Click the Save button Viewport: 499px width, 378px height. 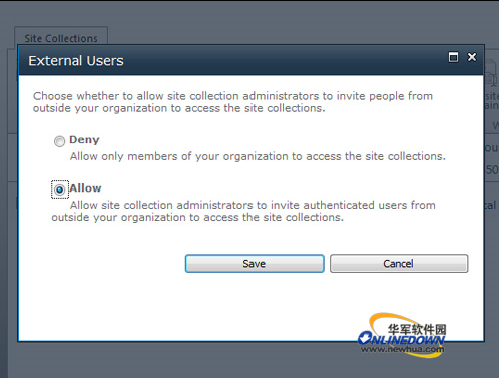click(x=255, y=264)
